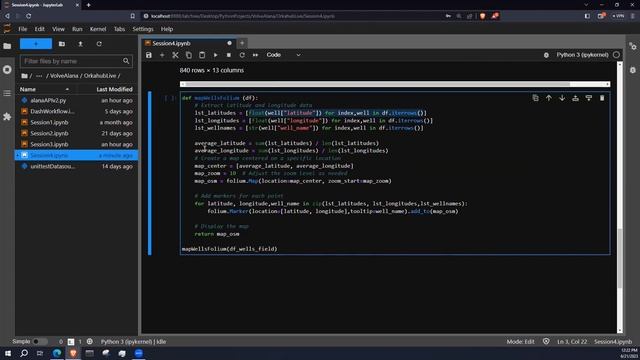Run the selected cell
Screen dimensions: 640x360
tap(216, 55)
